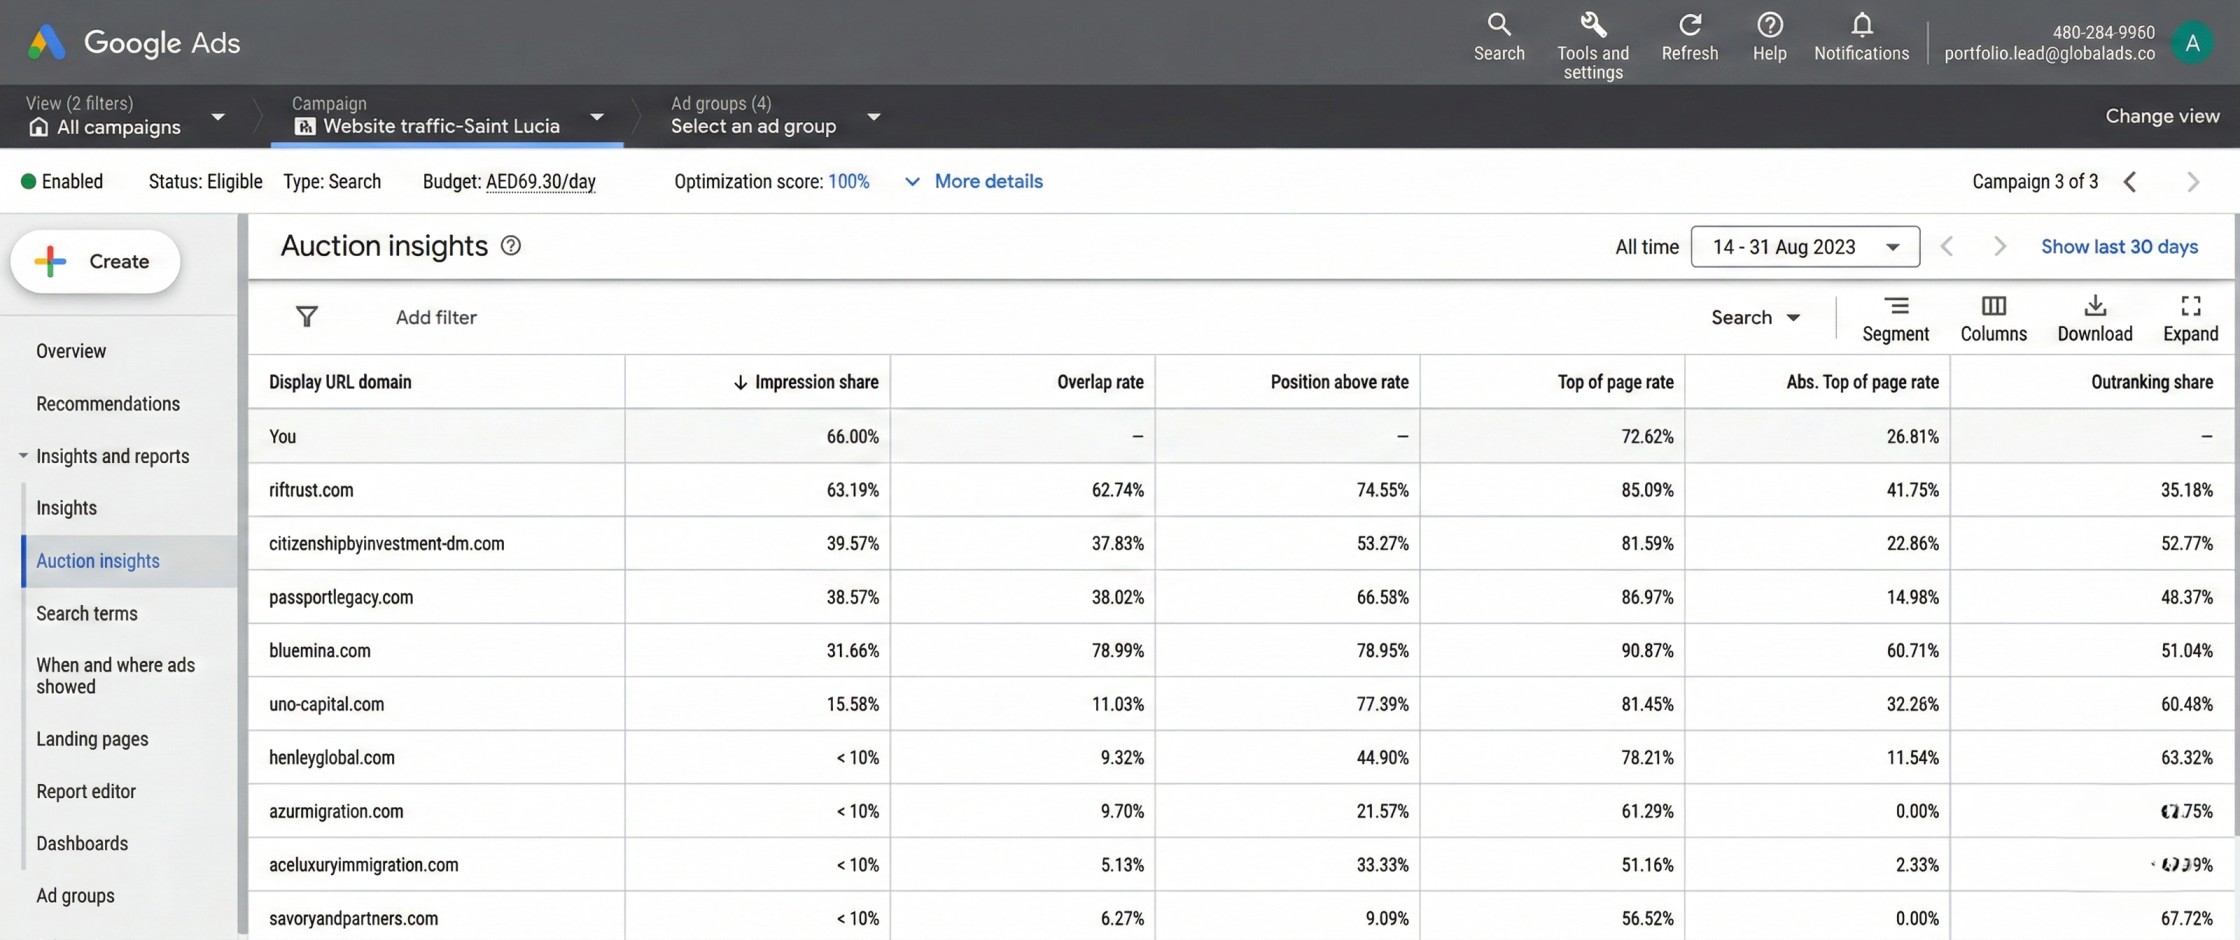Select azurmigration.com domain cell
The width and height of the screenshot is (2240, 940).
point(336,811)
